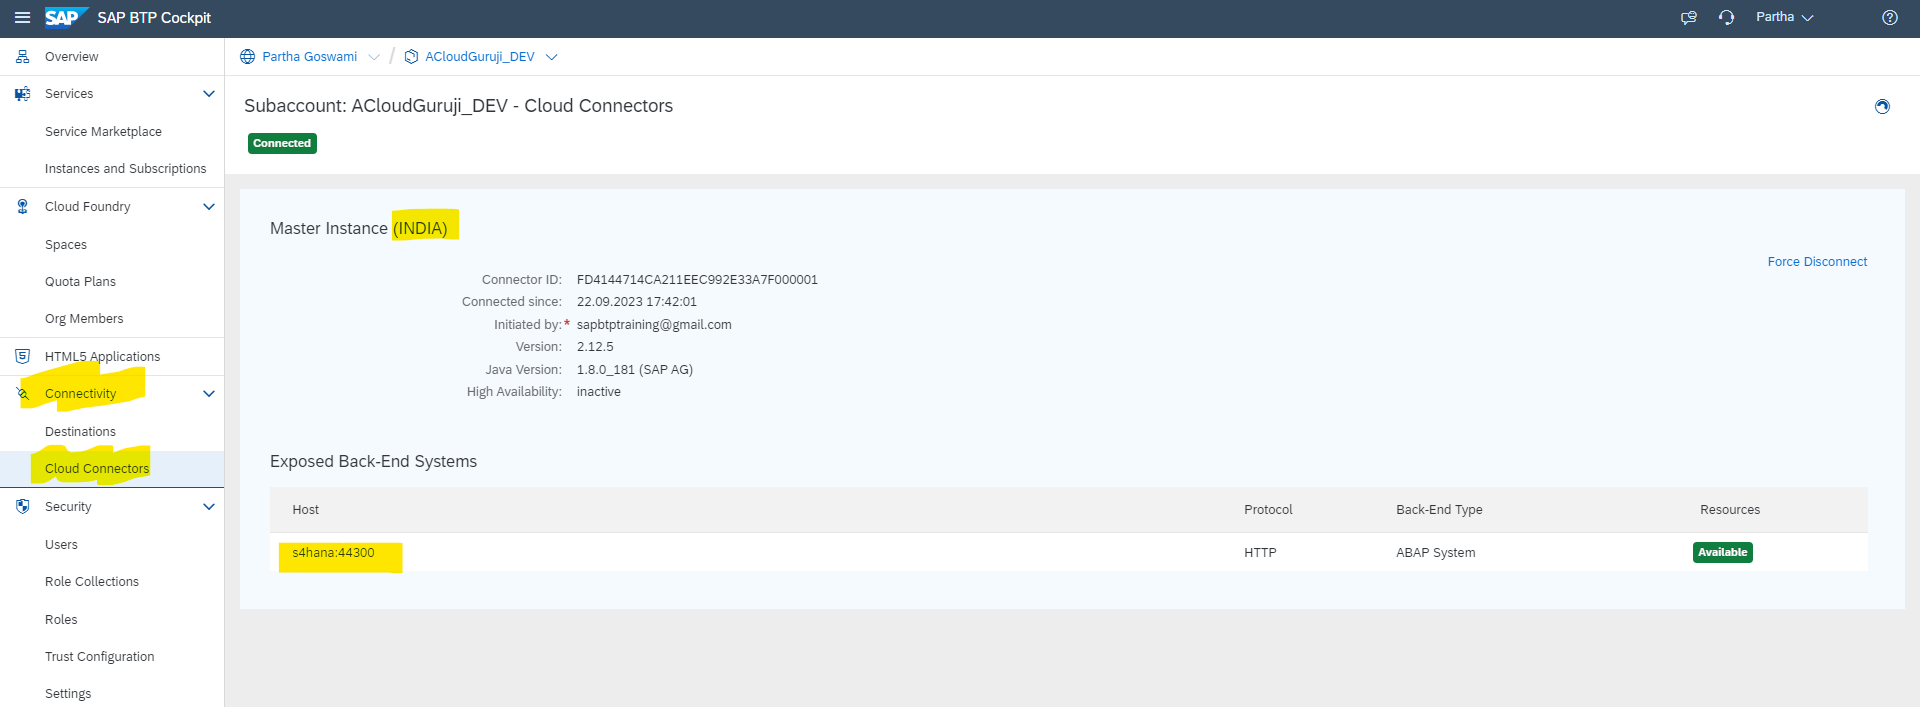
Task: Open the feedback notifications icon
Action: [x=1688, y=18]
